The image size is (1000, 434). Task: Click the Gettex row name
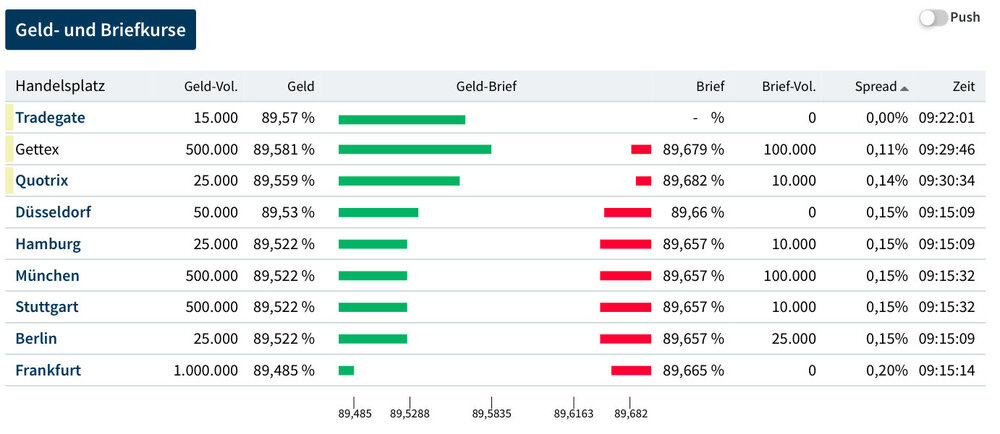(x=38, y=149)
